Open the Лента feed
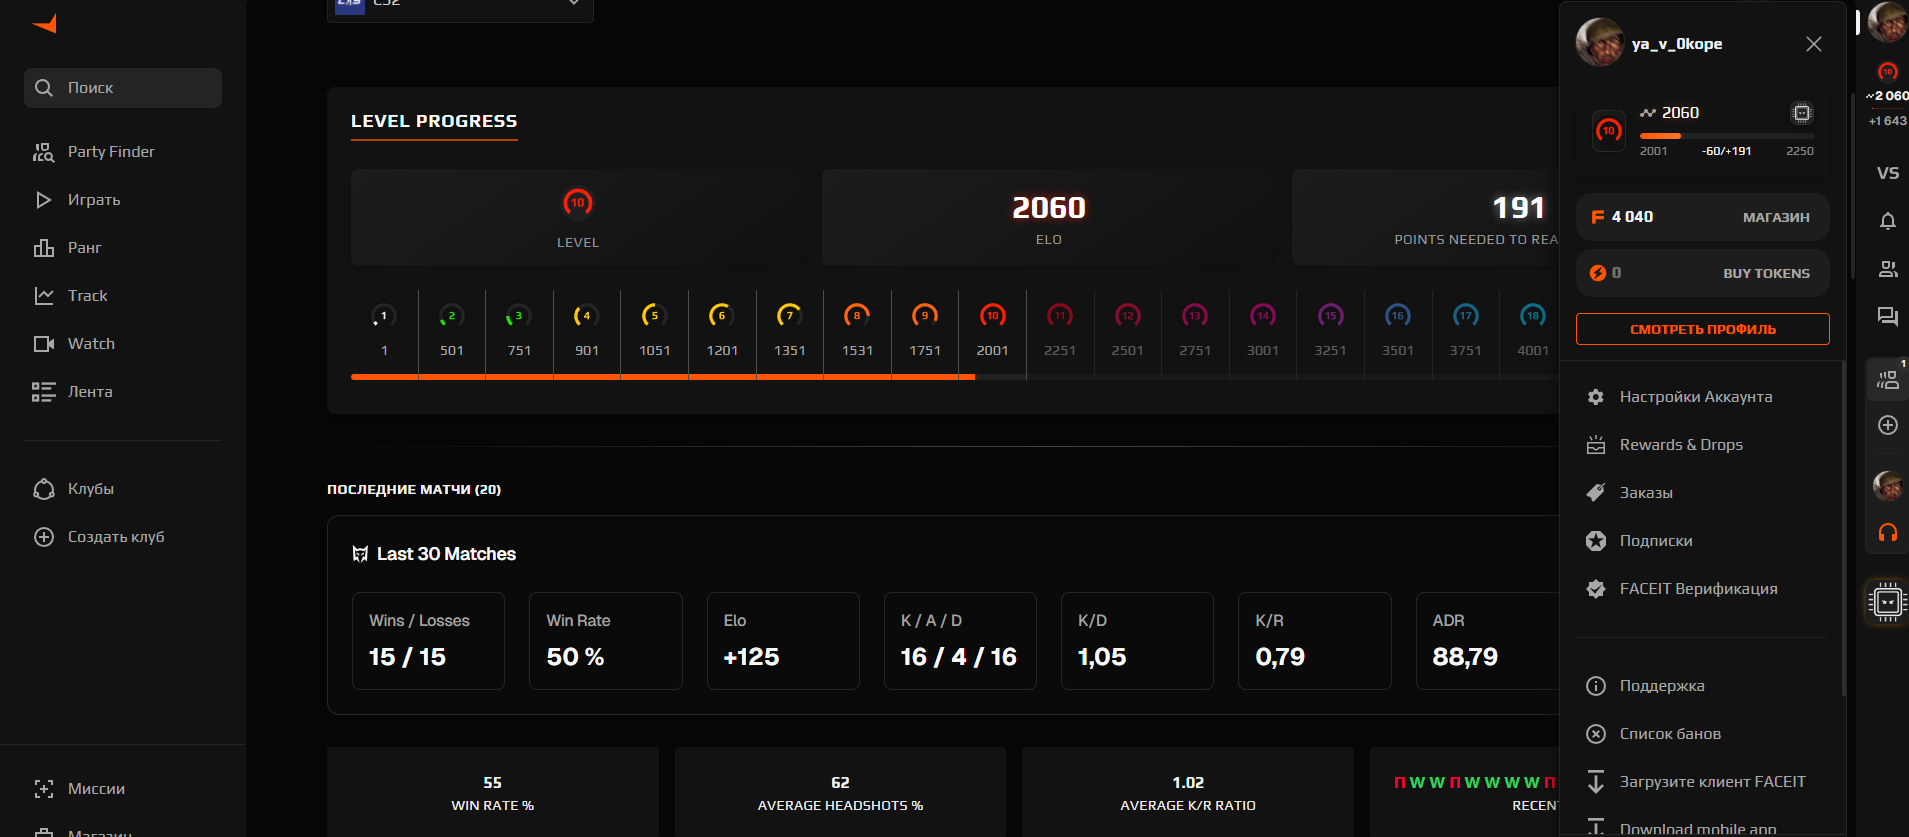This screenshot has height=837, width=1909. pyautogui.click(x=122, y=392)
